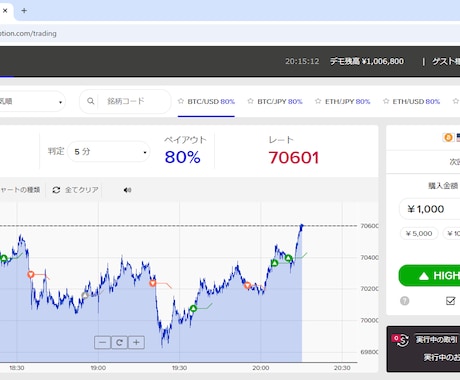Click the ¥1,000 purchase amount field
The height and width of the screenshot is (380, 460).
(x=430, y=209)
